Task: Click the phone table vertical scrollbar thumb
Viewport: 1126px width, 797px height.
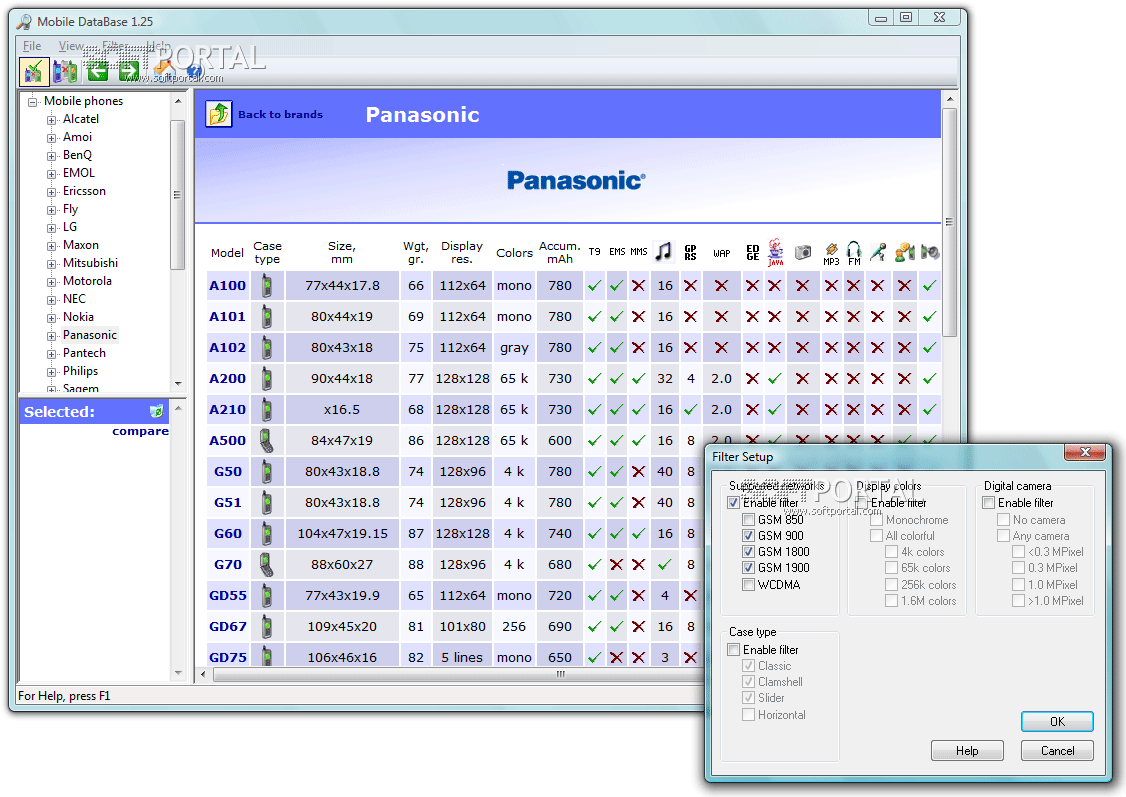Action: 949,222
